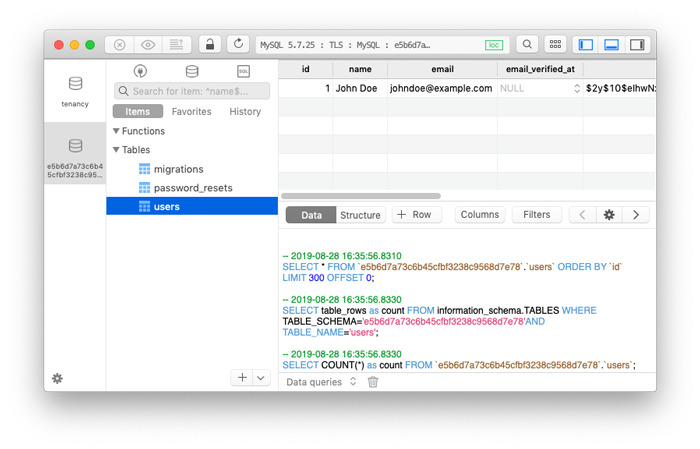Open the password_resets table
The height and width of the screenshot is (449, 700).
[192, 188]
